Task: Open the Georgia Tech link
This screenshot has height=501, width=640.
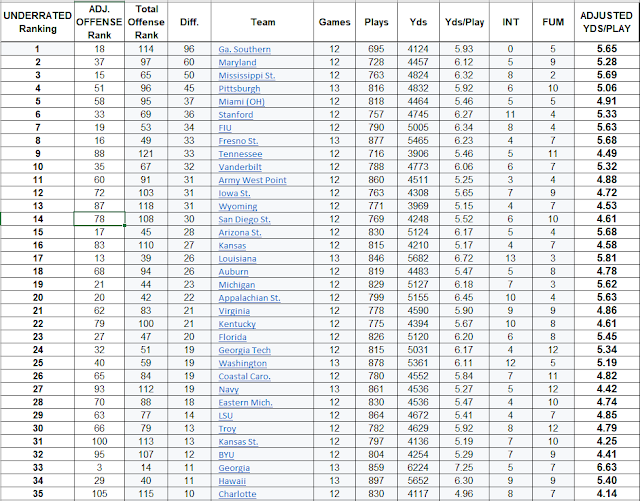Action: click(x=244, y=350)
